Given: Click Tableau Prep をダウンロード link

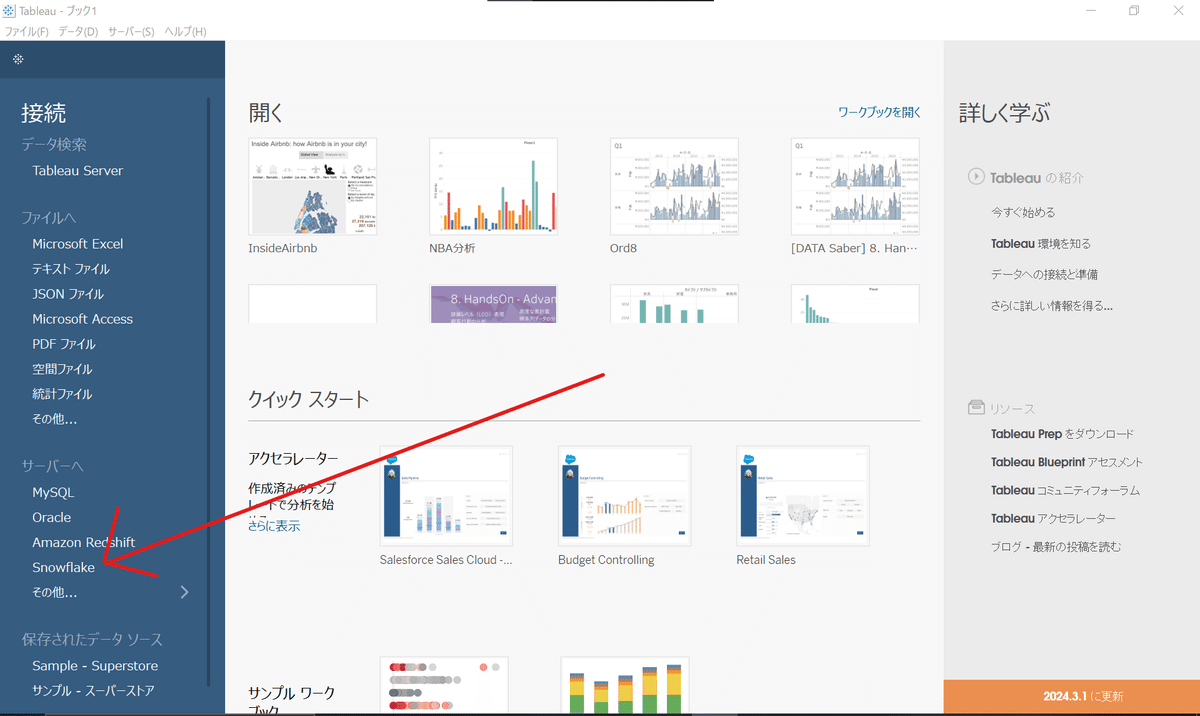Looking at the screenshot, I should coord(1062,434).
